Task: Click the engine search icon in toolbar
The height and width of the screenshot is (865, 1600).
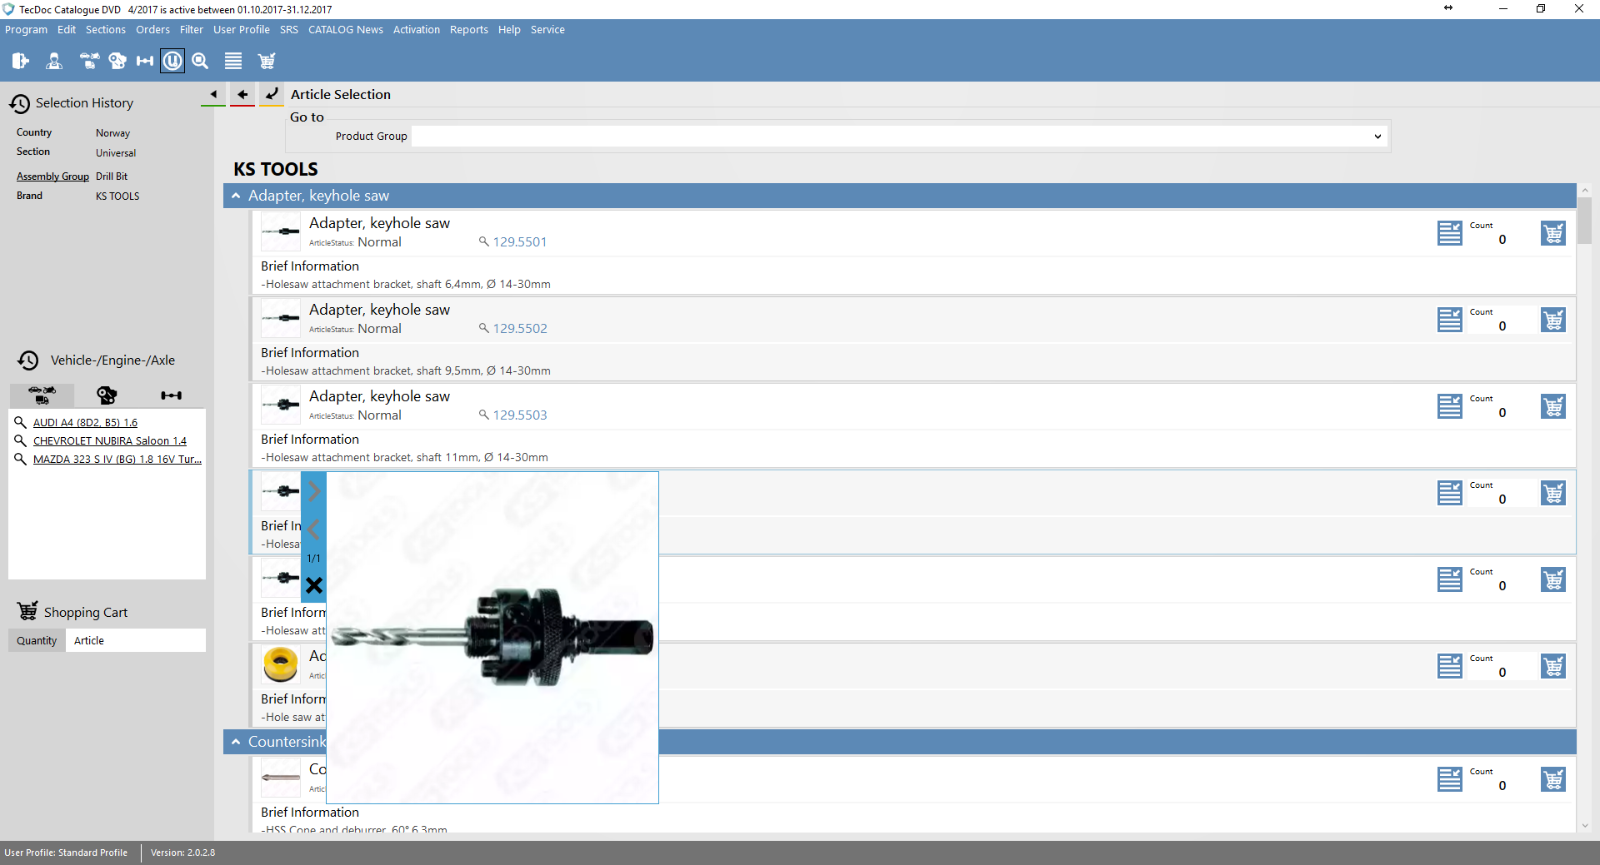Action: (117, 61)
